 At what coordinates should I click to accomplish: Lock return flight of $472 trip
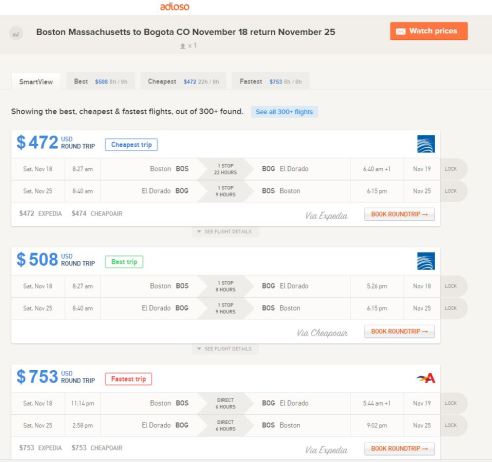tap(453, 191)
